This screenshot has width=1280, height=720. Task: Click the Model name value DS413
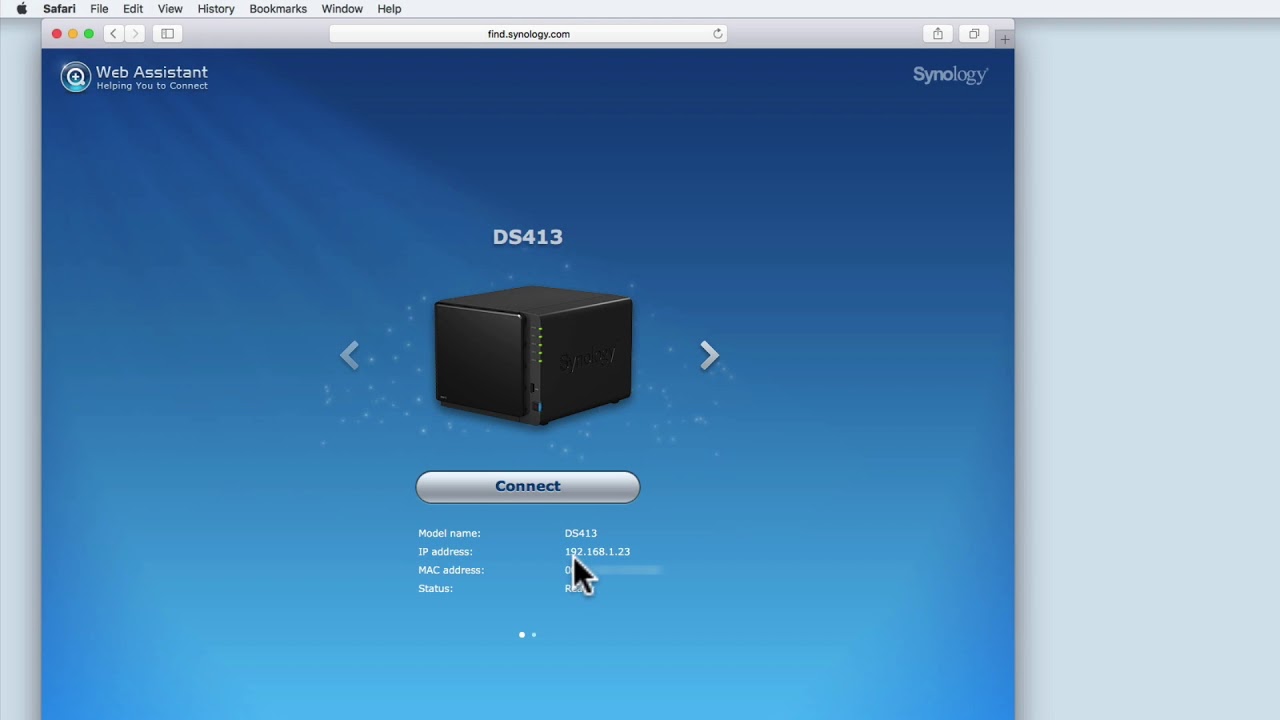click(x=580, y=534)
